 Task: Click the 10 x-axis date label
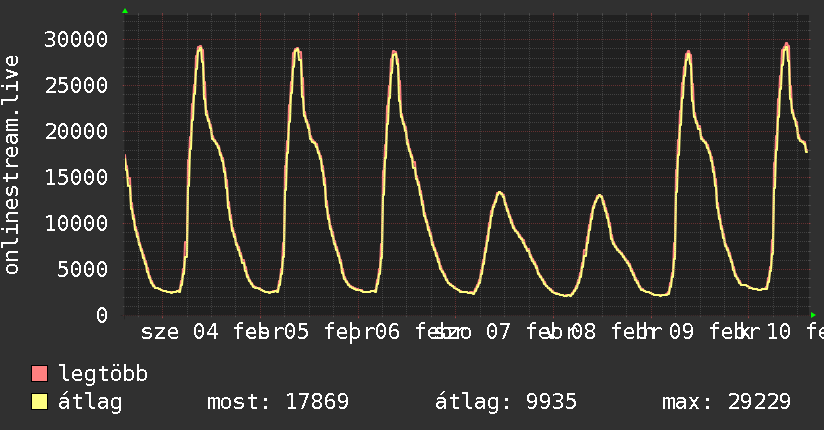tap(778, 332)
